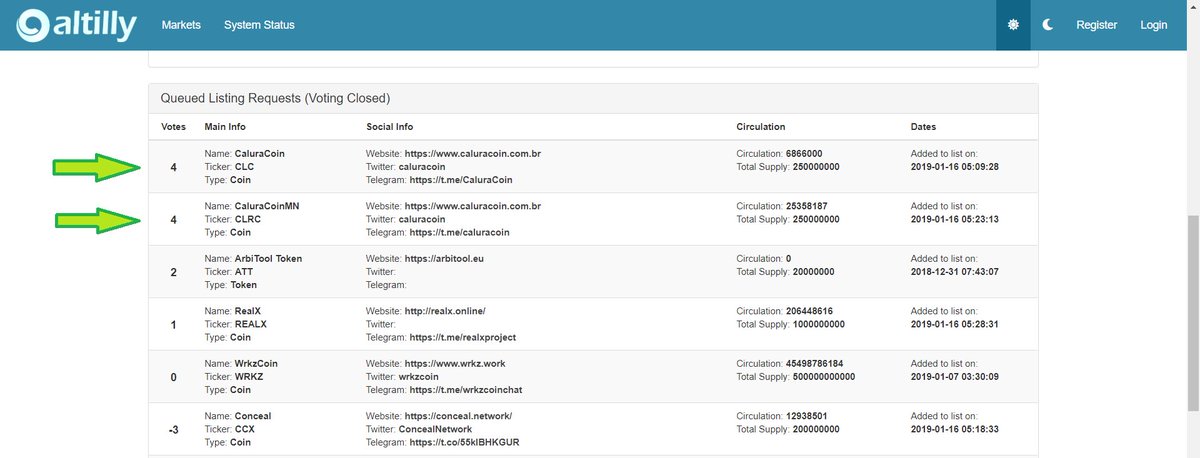Select date 2019-01-16 05:28:31
The image size is (1200, 458).
[955, 324]
